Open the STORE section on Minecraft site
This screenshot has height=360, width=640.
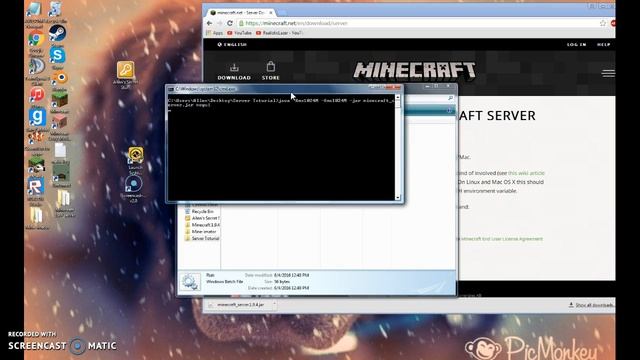point(271,71)
